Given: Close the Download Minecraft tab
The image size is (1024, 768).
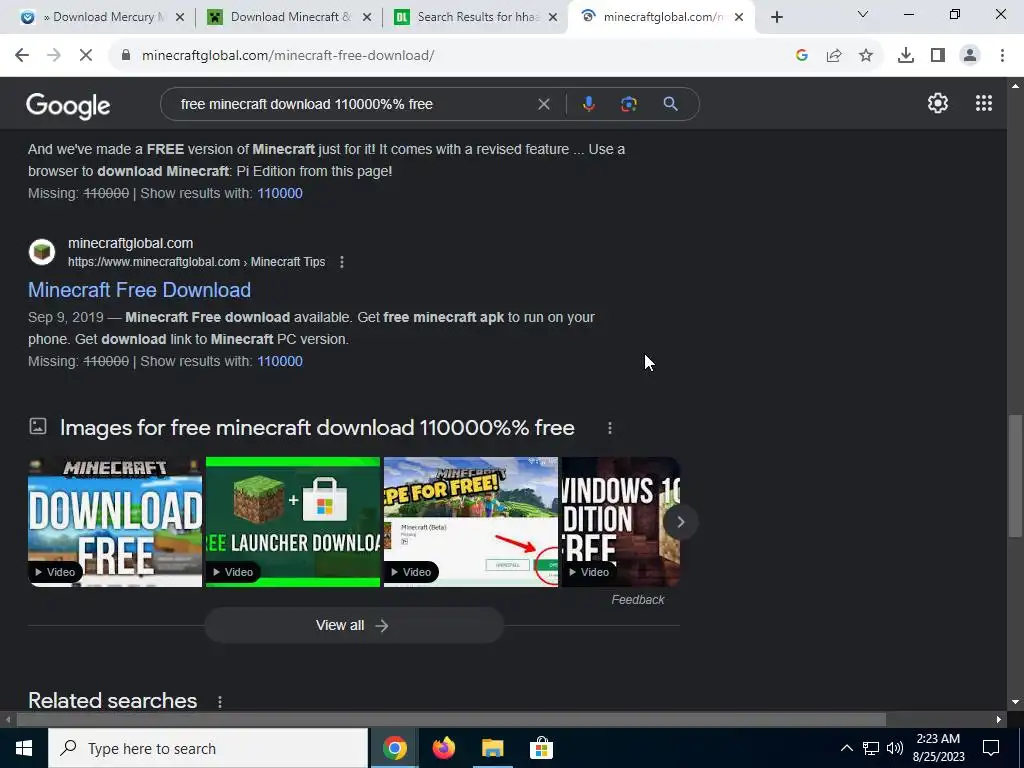Looking at the screenshot, I should (367, 17).
